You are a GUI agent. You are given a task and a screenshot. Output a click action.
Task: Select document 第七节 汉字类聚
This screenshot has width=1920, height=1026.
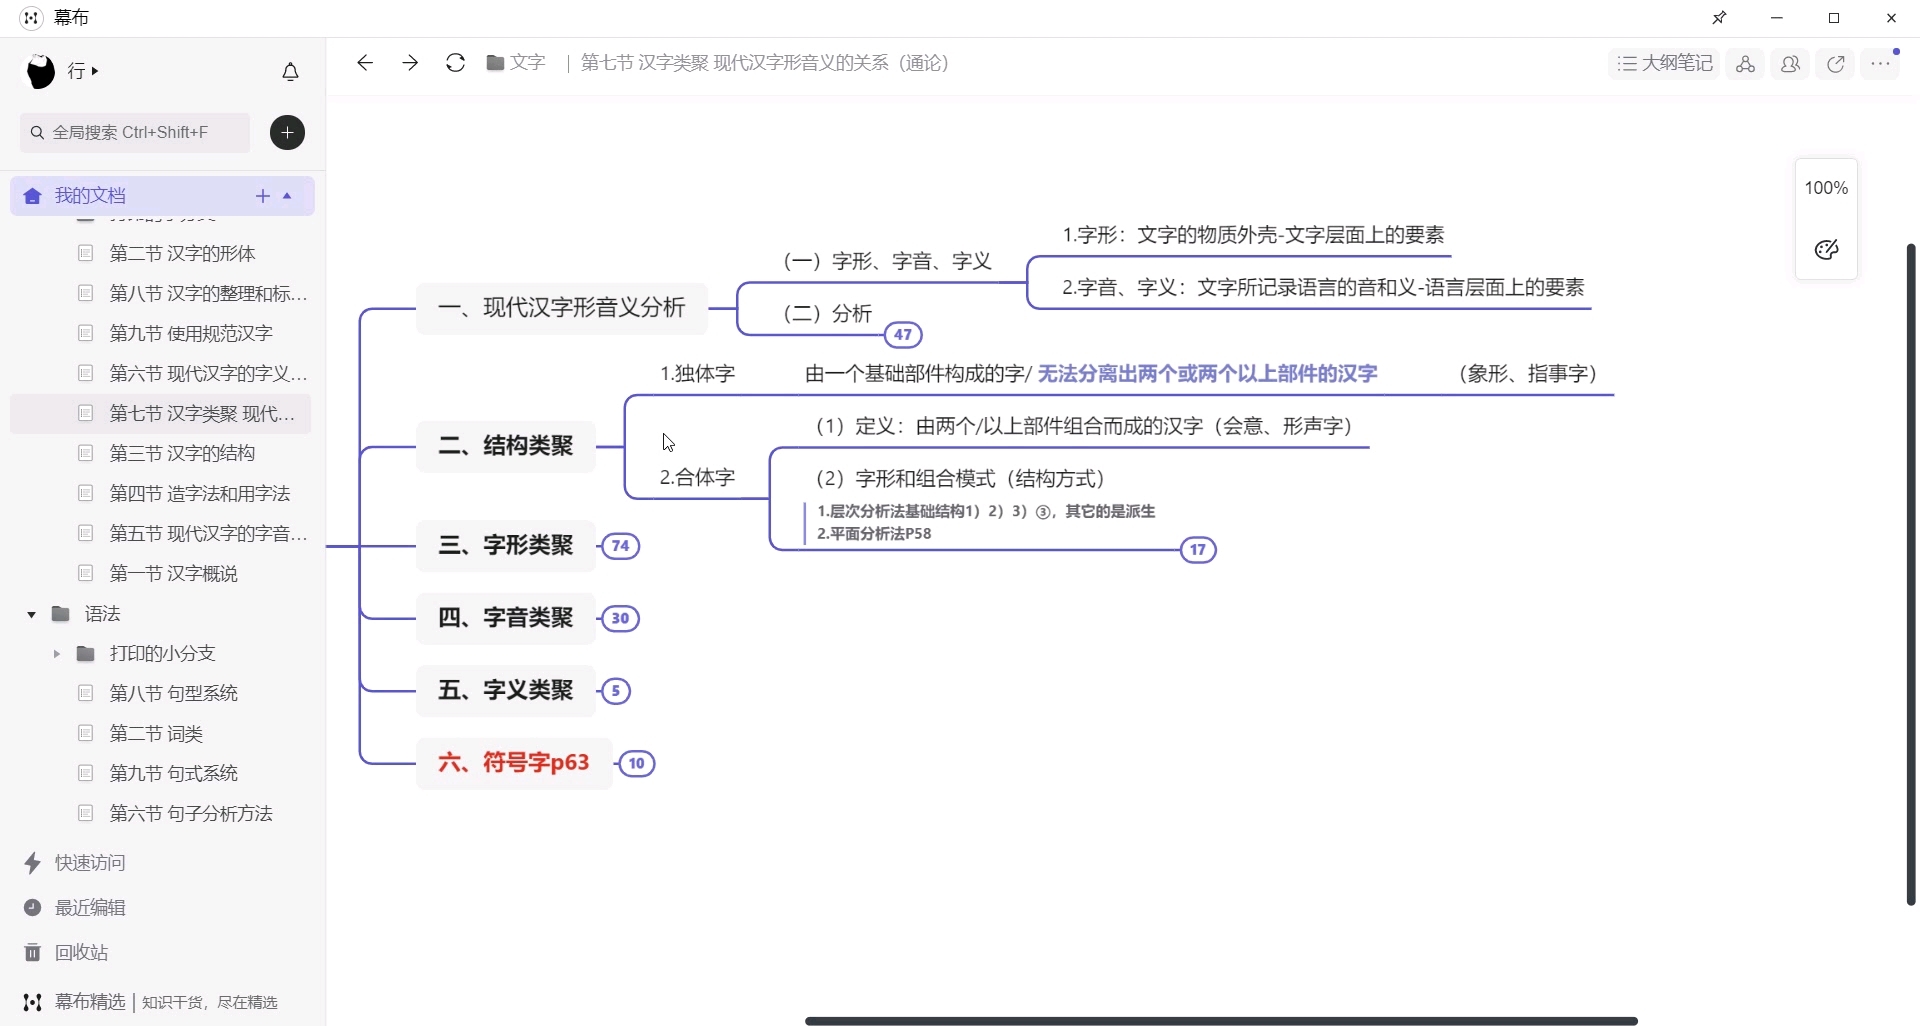pyautogui.click(x=160, y=414)
